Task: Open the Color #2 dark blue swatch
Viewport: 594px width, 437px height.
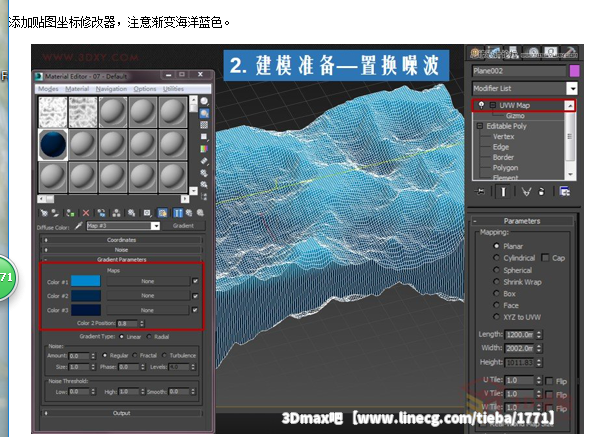Action: coord(86,295)
